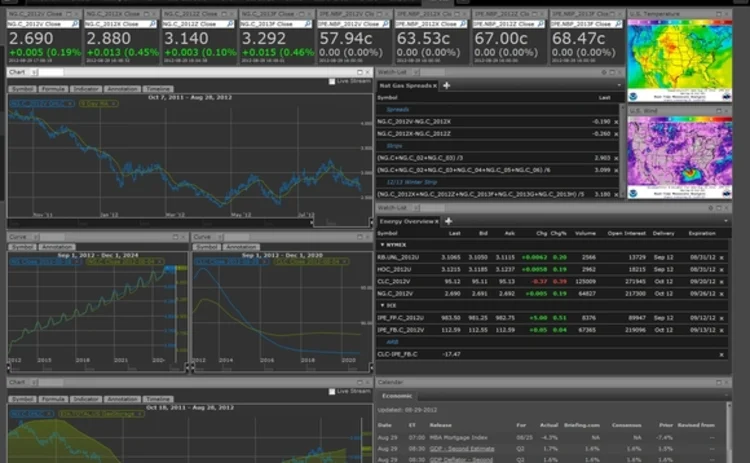
Task: Click search icon in NG.C_2013F quote box
Action: click(x=308, y=23)
